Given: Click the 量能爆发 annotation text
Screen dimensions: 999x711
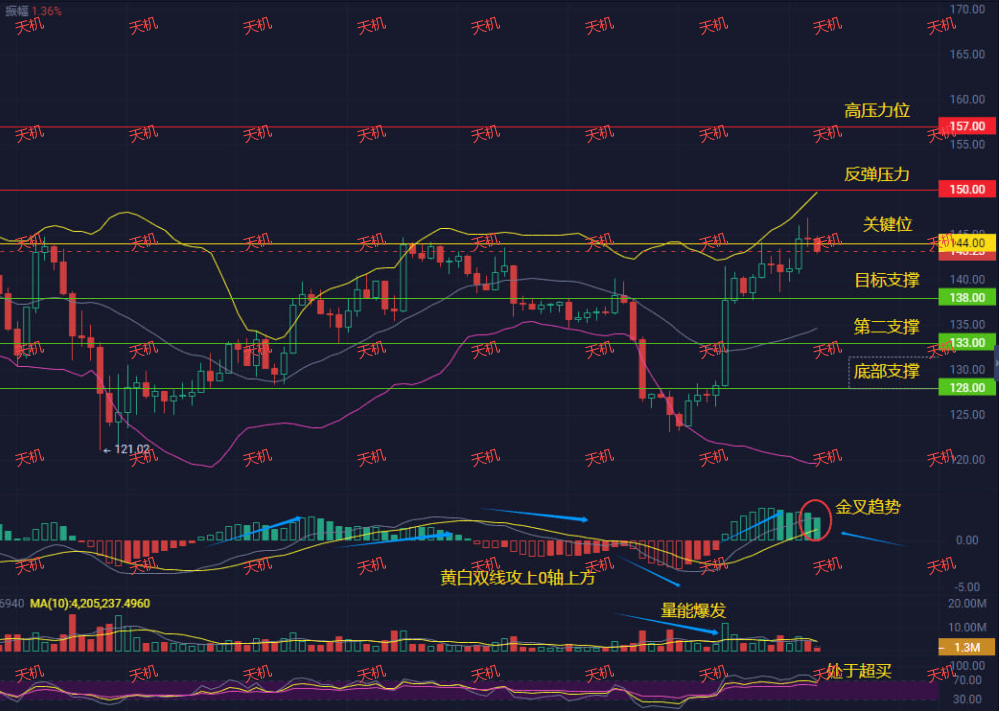Looking at the screenshot, I should (x=693, y=610).
